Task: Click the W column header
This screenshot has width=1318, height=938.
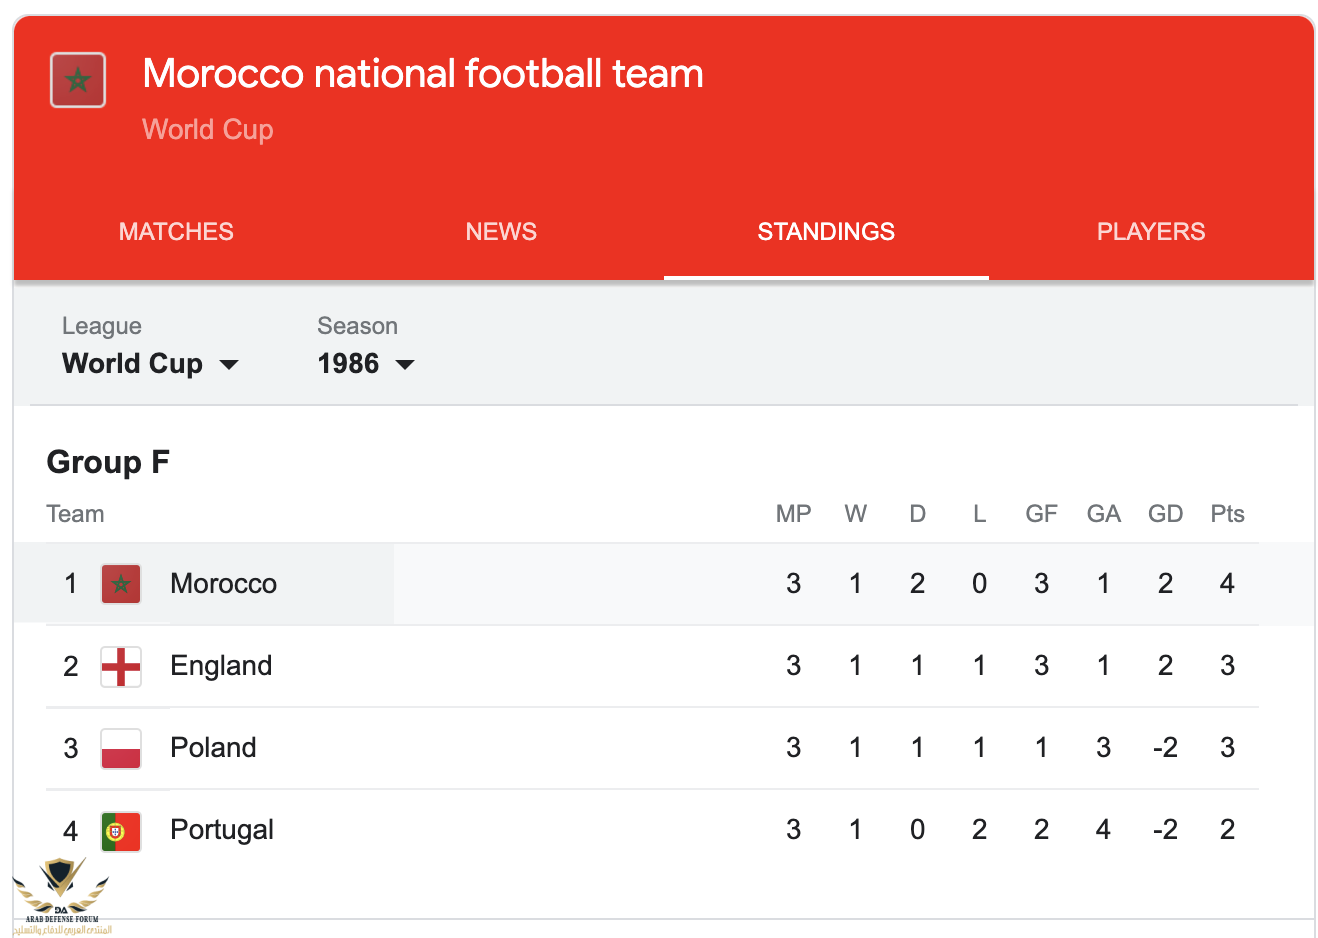Action: pos(855,514)
